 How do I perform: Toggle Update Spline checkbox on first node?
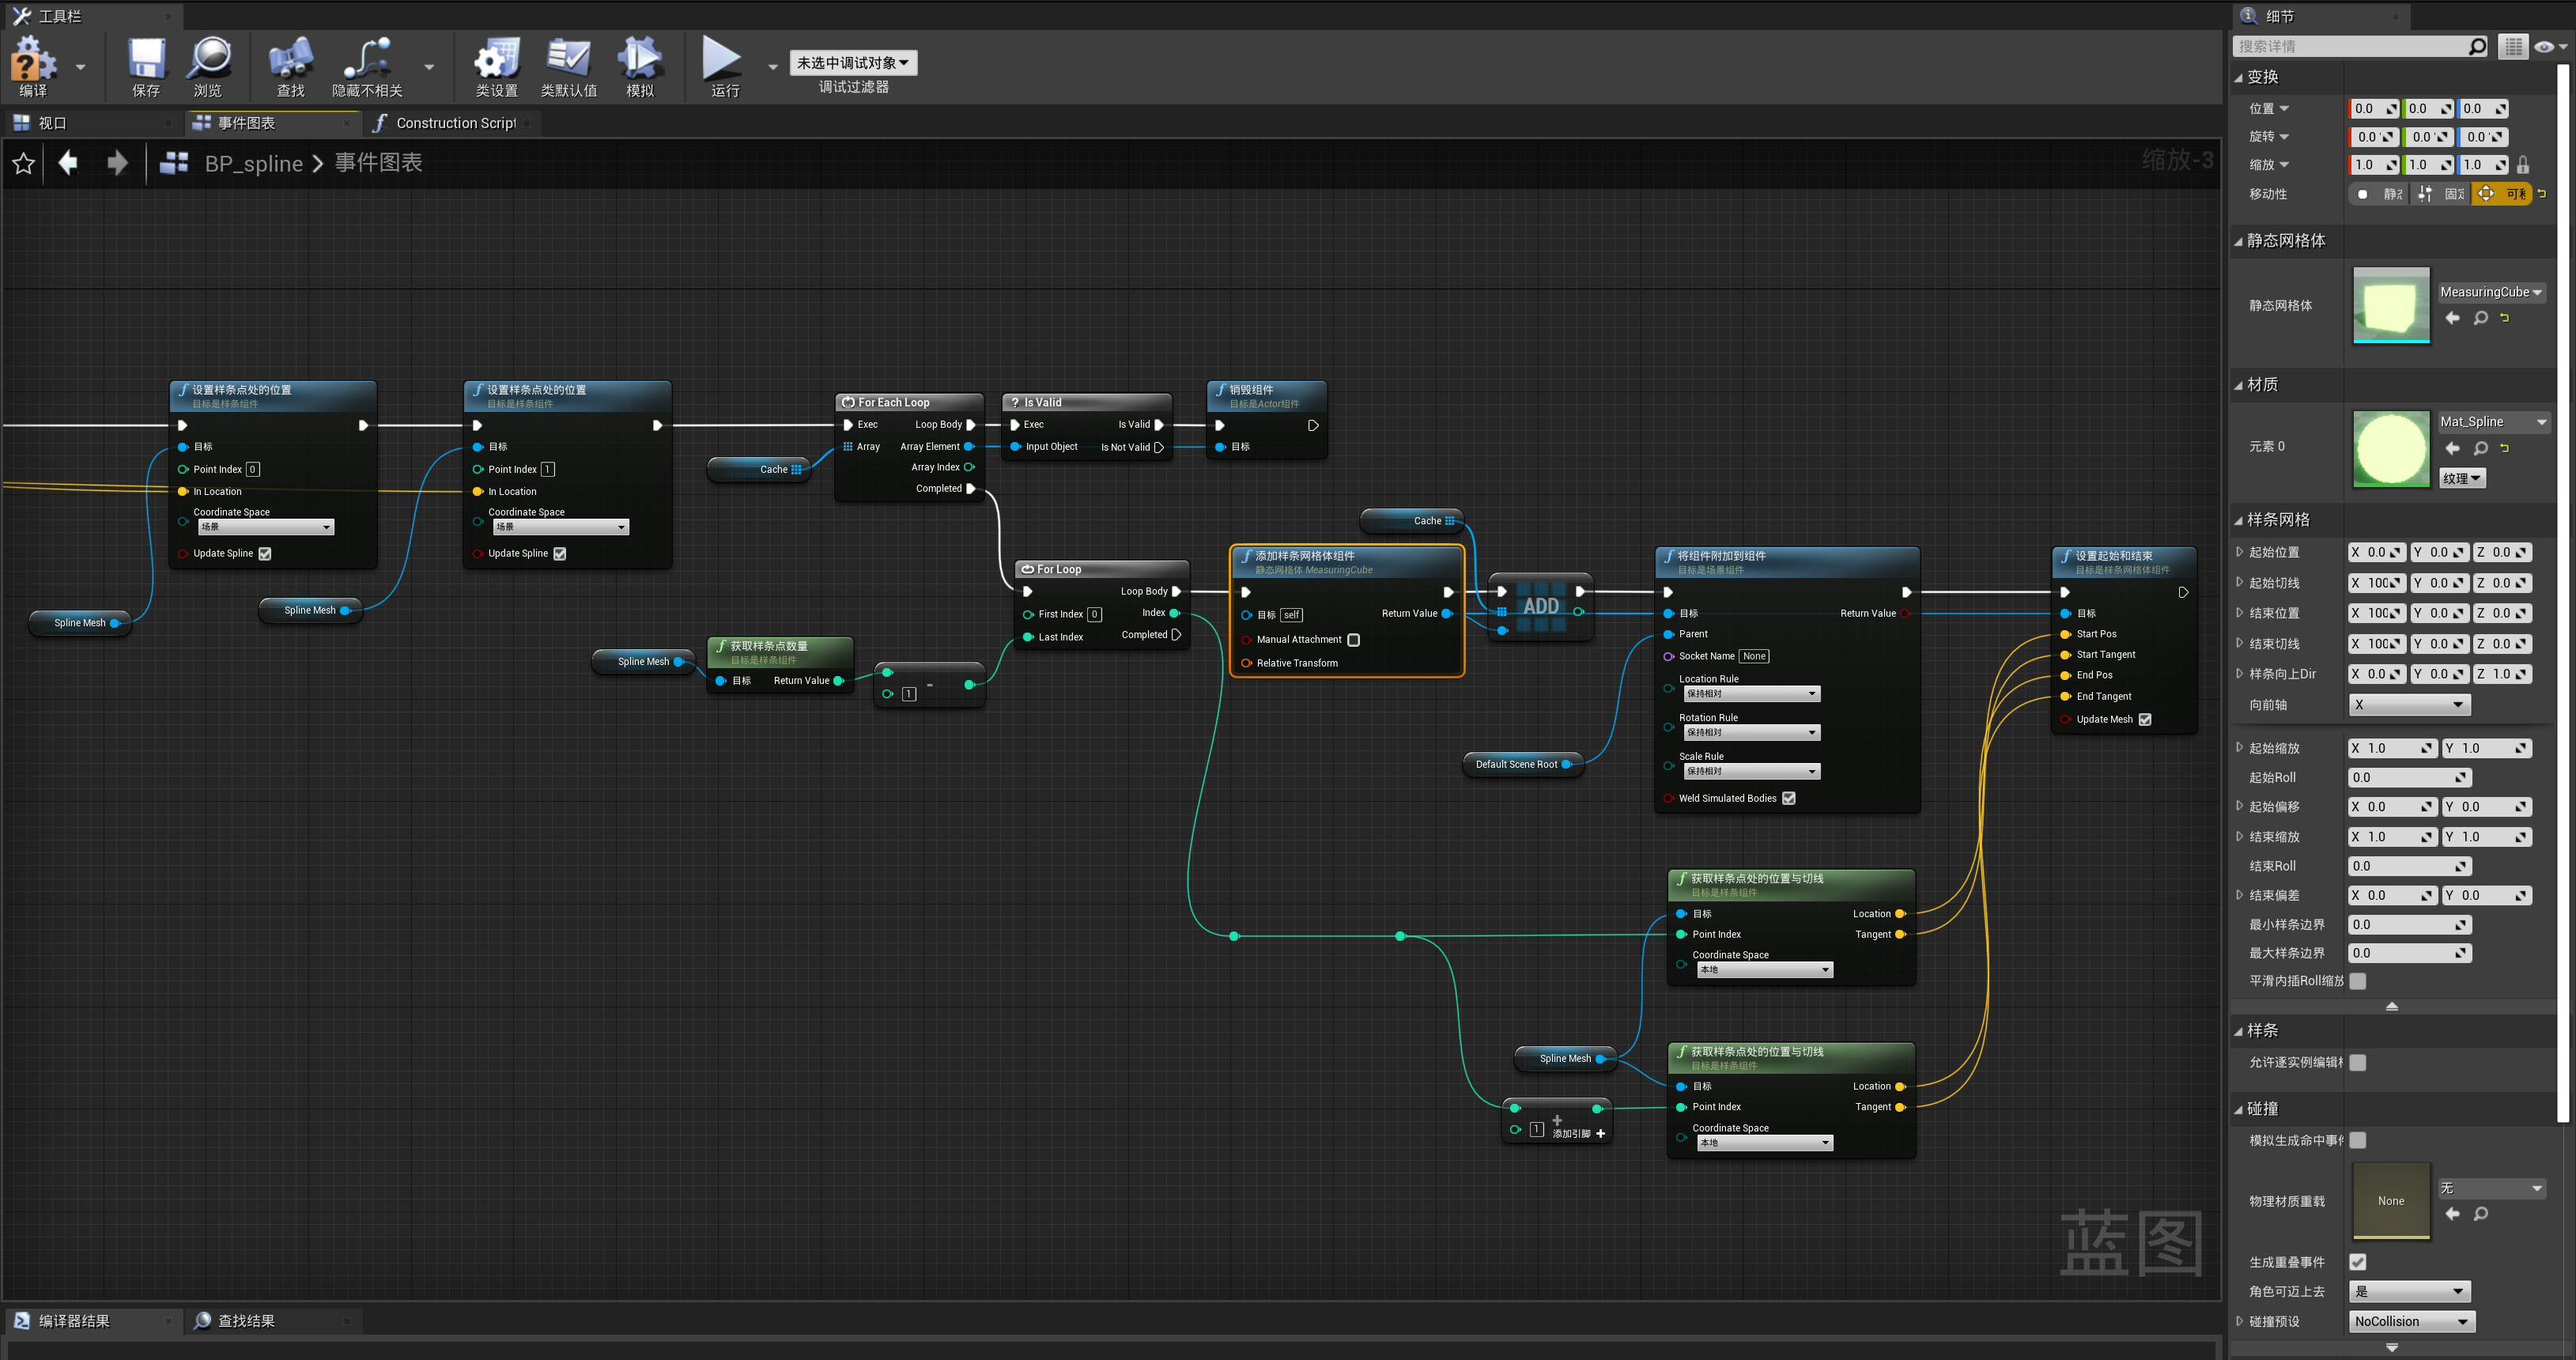tap(264, 553)
